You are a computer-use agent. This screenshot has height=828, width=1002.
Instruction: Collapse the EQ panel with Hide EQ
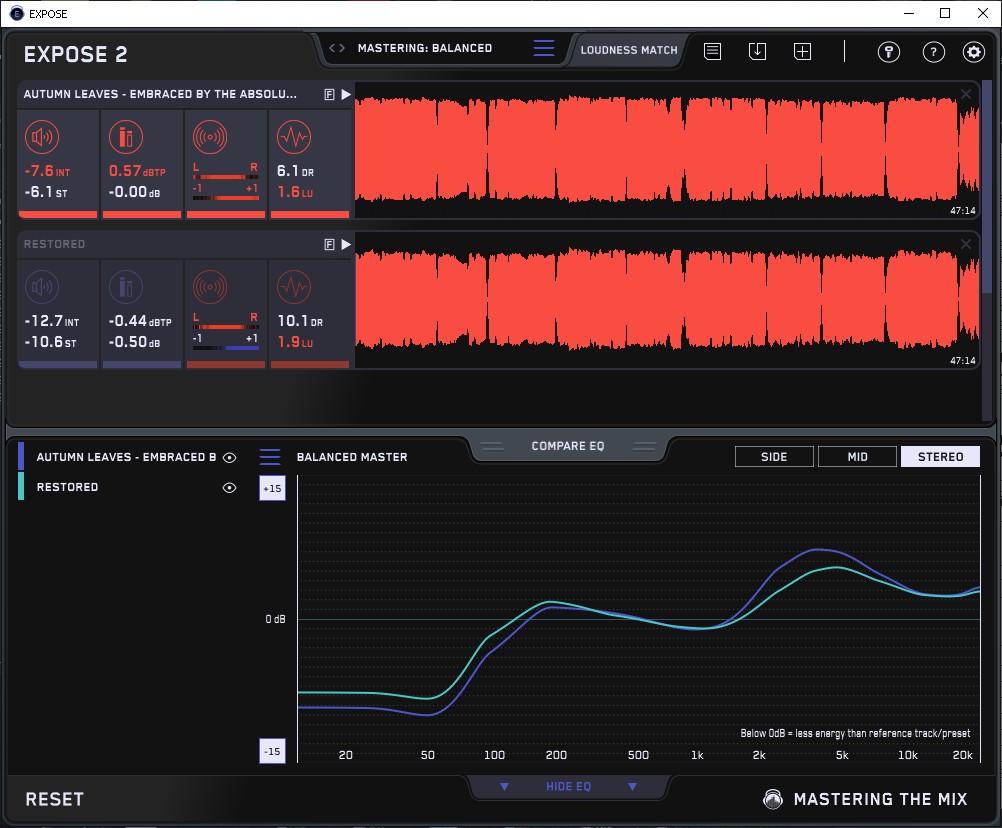tap(568, 787)
